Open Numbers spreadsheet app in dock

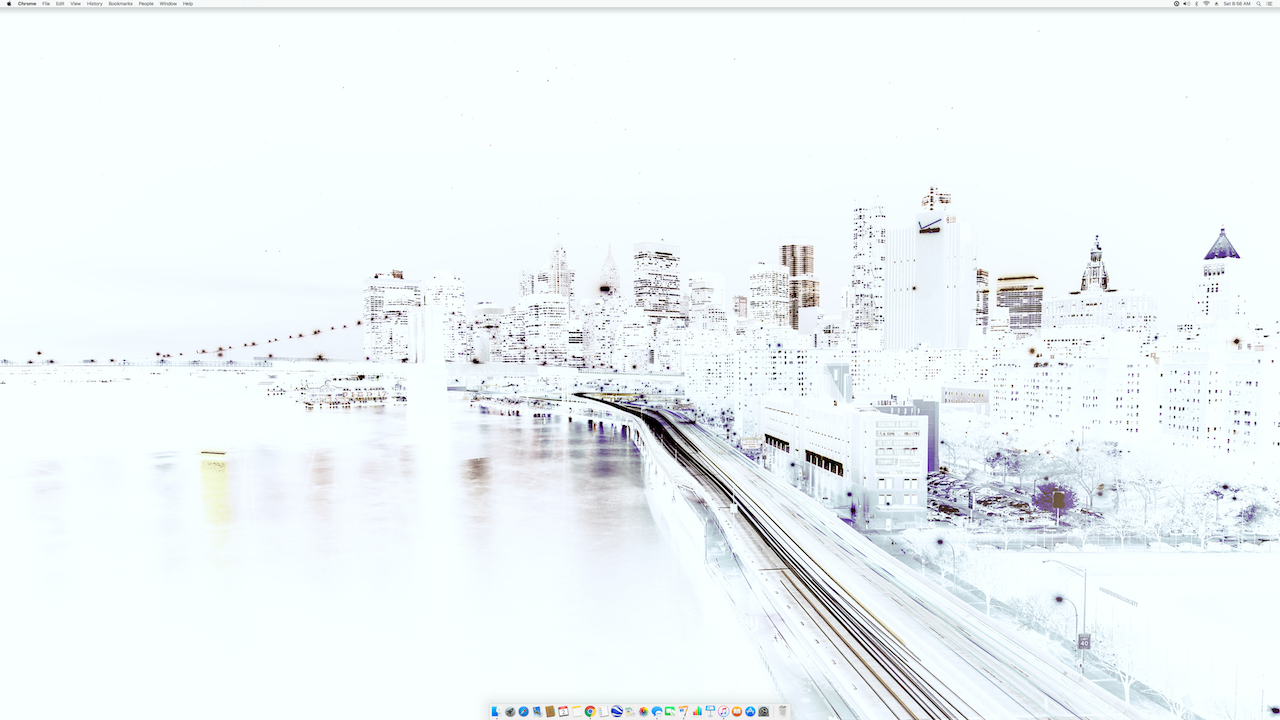click(x=697, y=711)
